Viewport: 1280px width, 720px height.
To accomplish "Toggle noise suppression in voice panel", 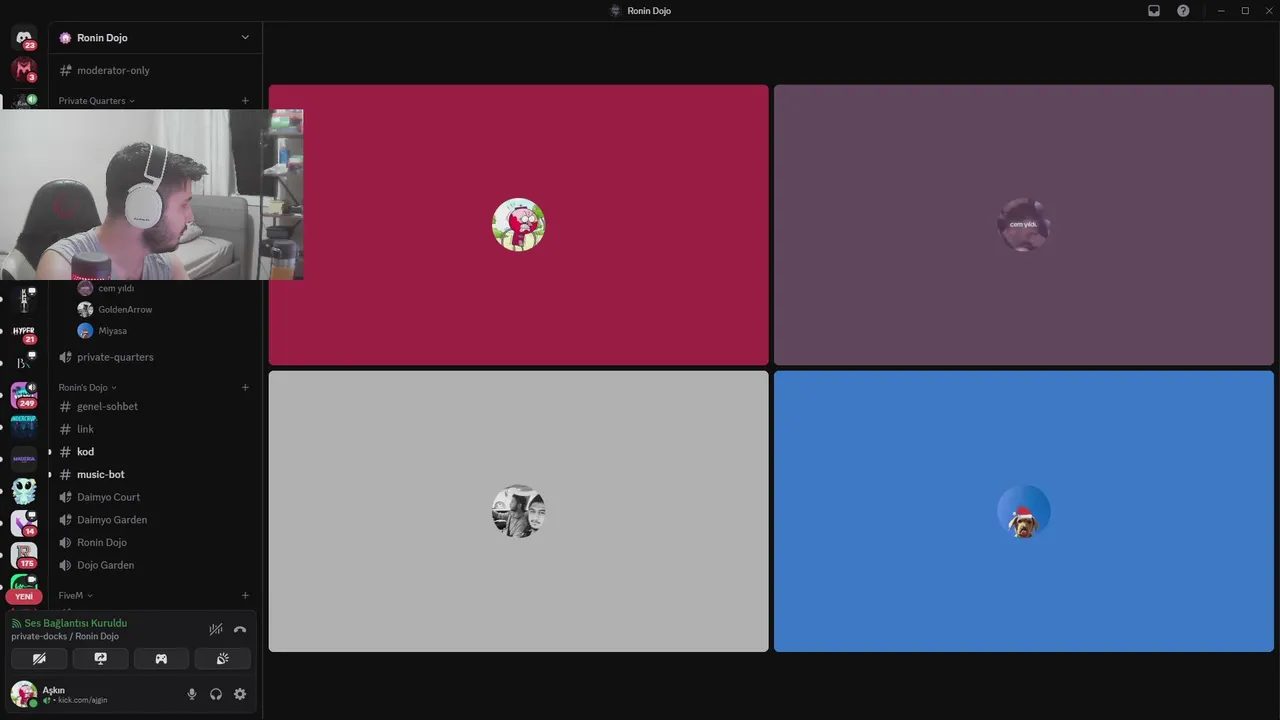I will pyautogui.click(x=216, y=629).
